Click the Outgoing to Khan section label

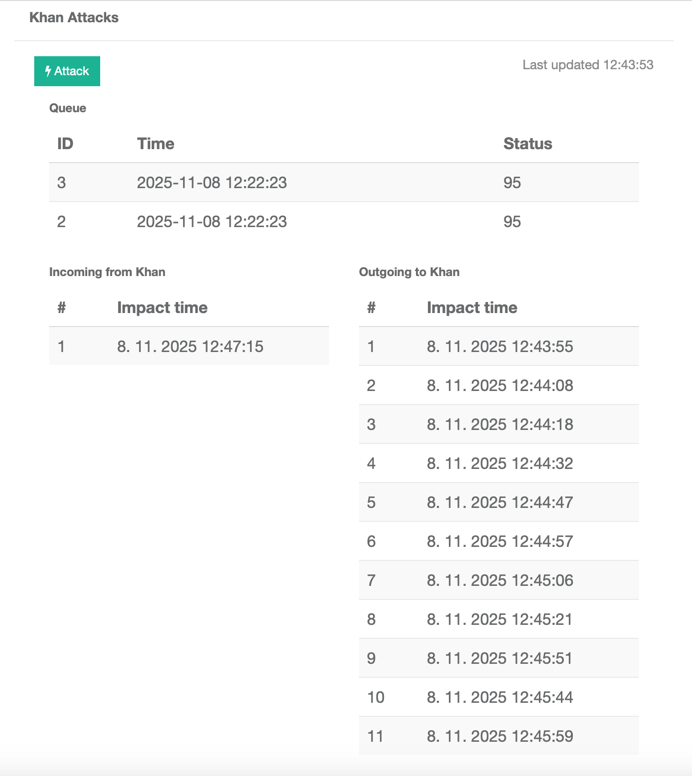click(x=409, y=272)
